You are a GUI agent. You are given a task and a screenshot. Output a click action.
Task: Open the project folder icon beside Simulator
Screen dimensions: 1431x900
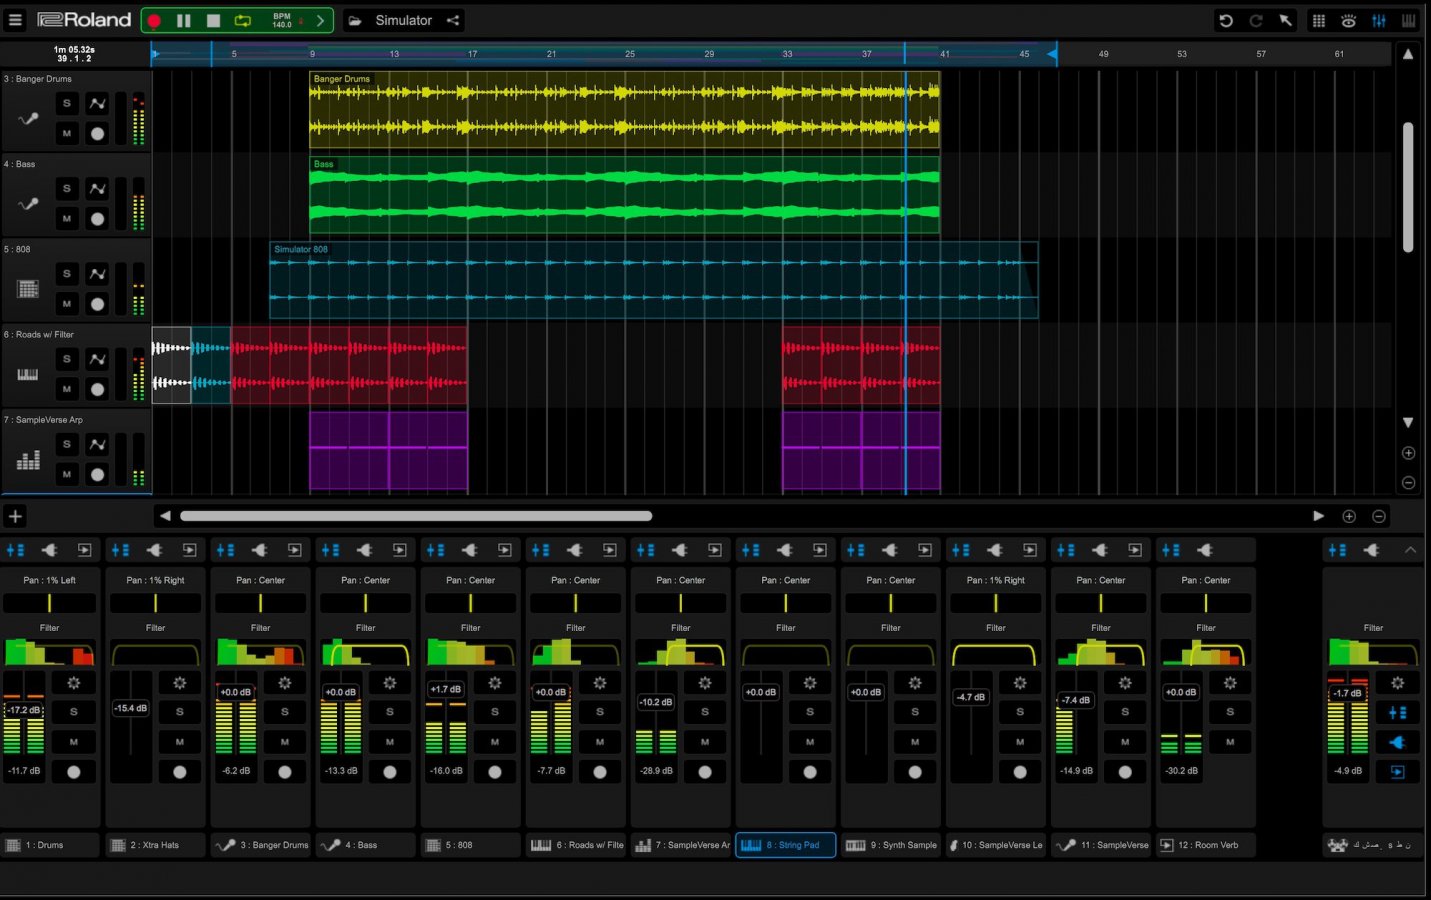point(355,20)
